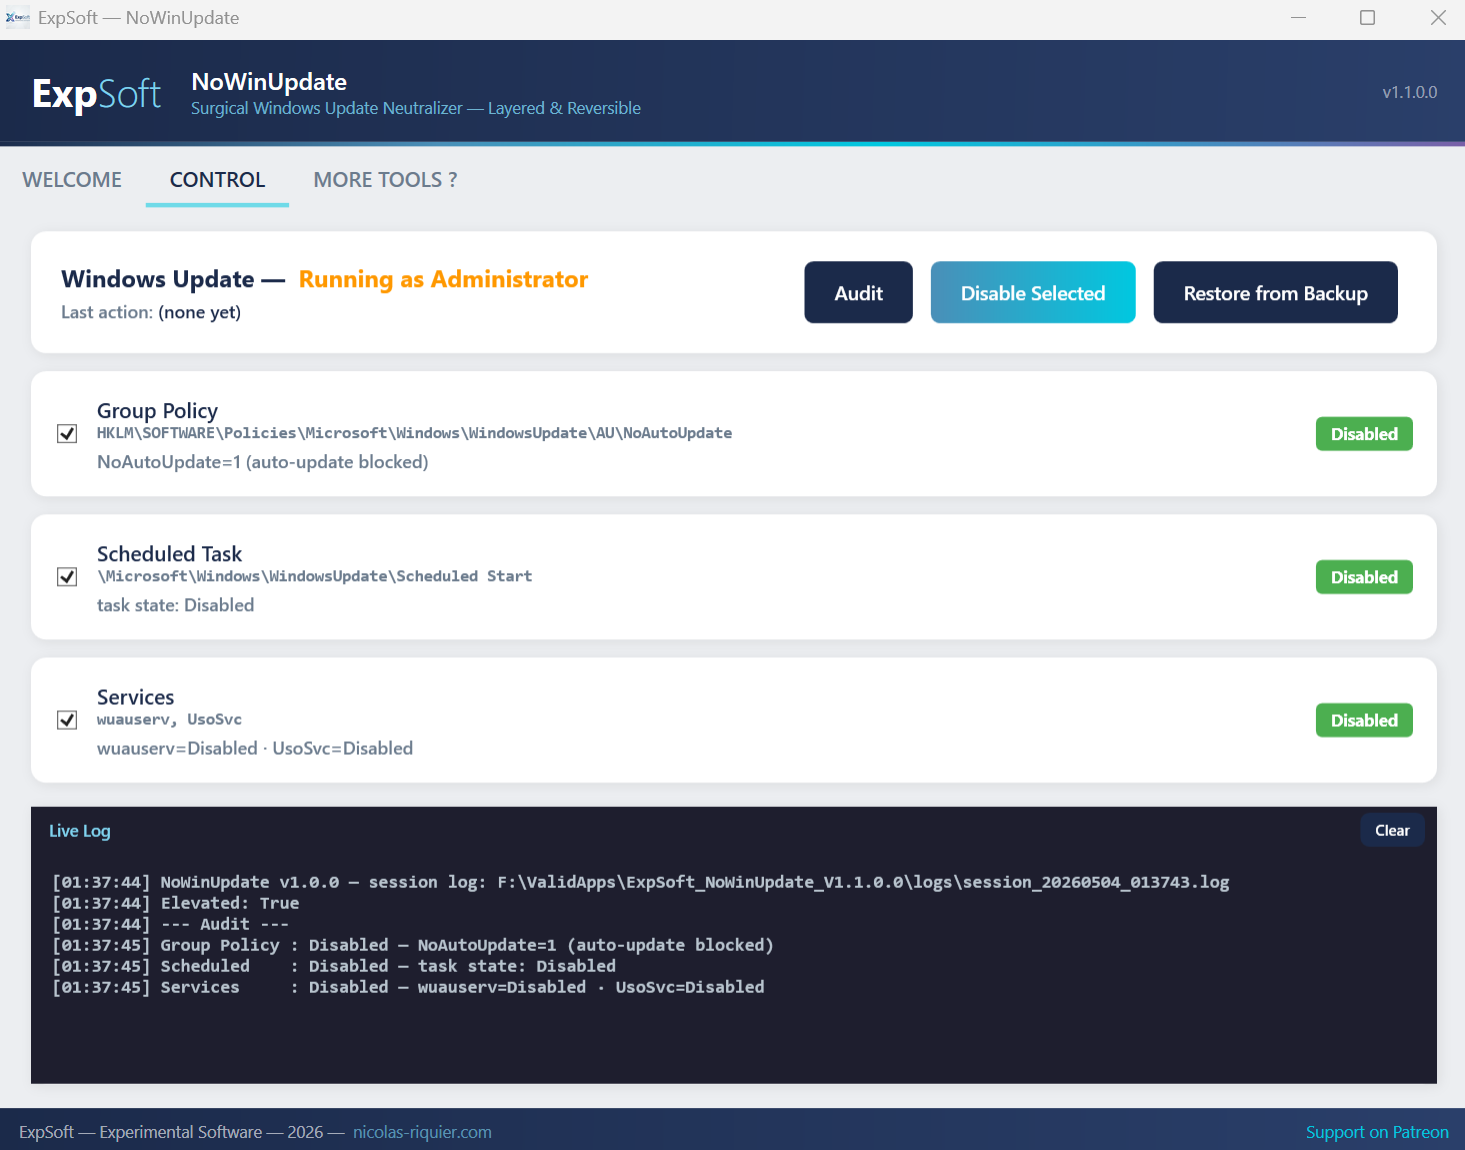Click the Group Policy log entry line
The width and height of the screenshot is (1465, 1150).
[x=413, y=945]
